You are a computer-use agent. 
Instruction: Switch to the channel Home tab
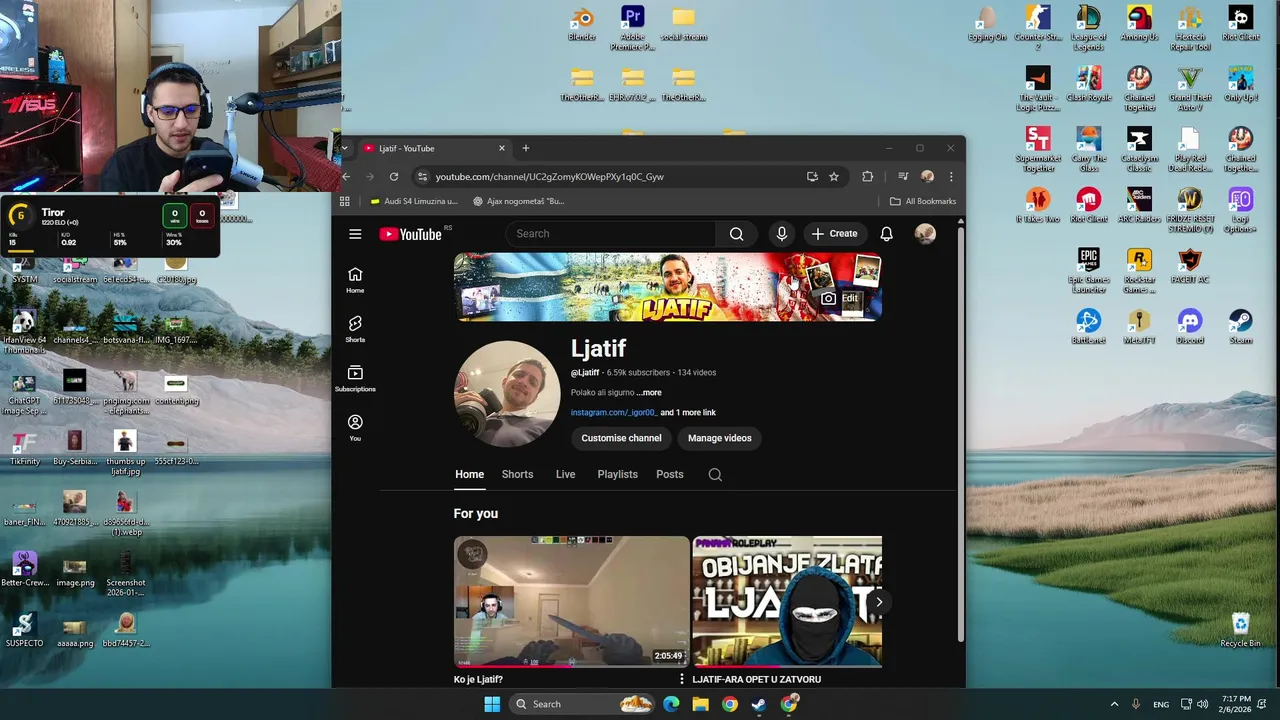(469, 475)
